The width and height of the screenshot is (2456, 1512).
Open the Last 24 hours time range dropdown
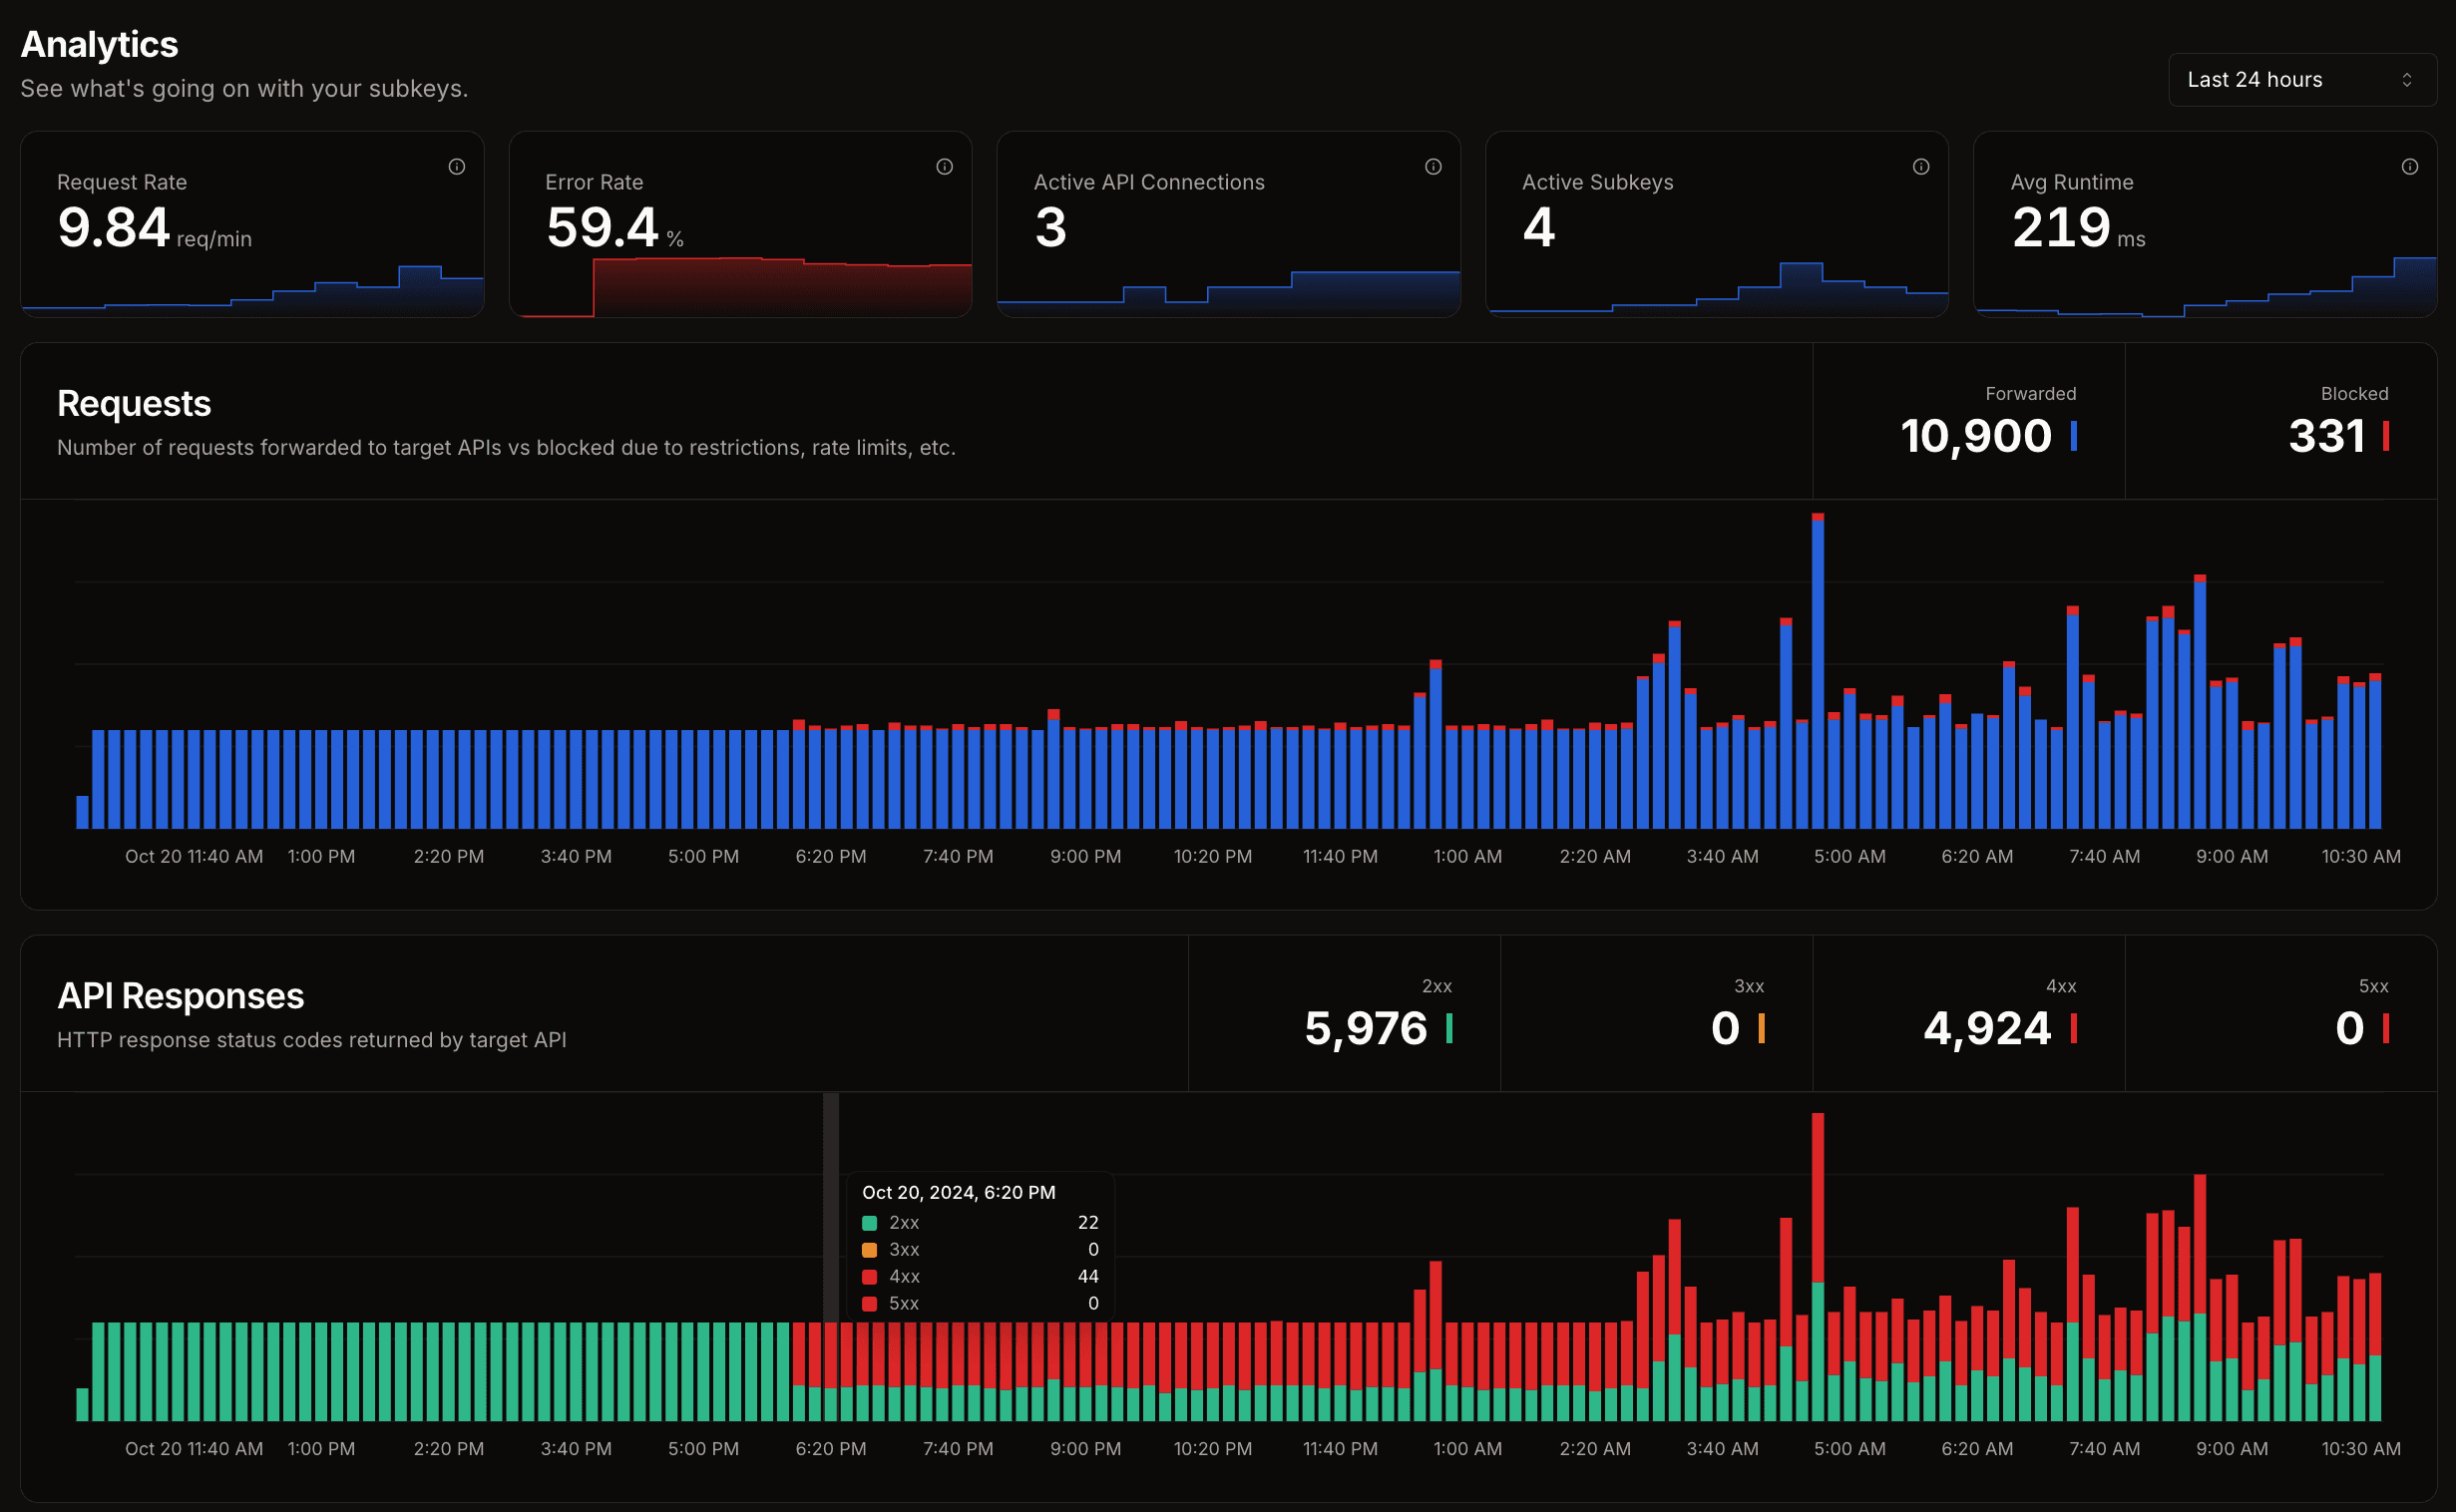pos(2301,80)
